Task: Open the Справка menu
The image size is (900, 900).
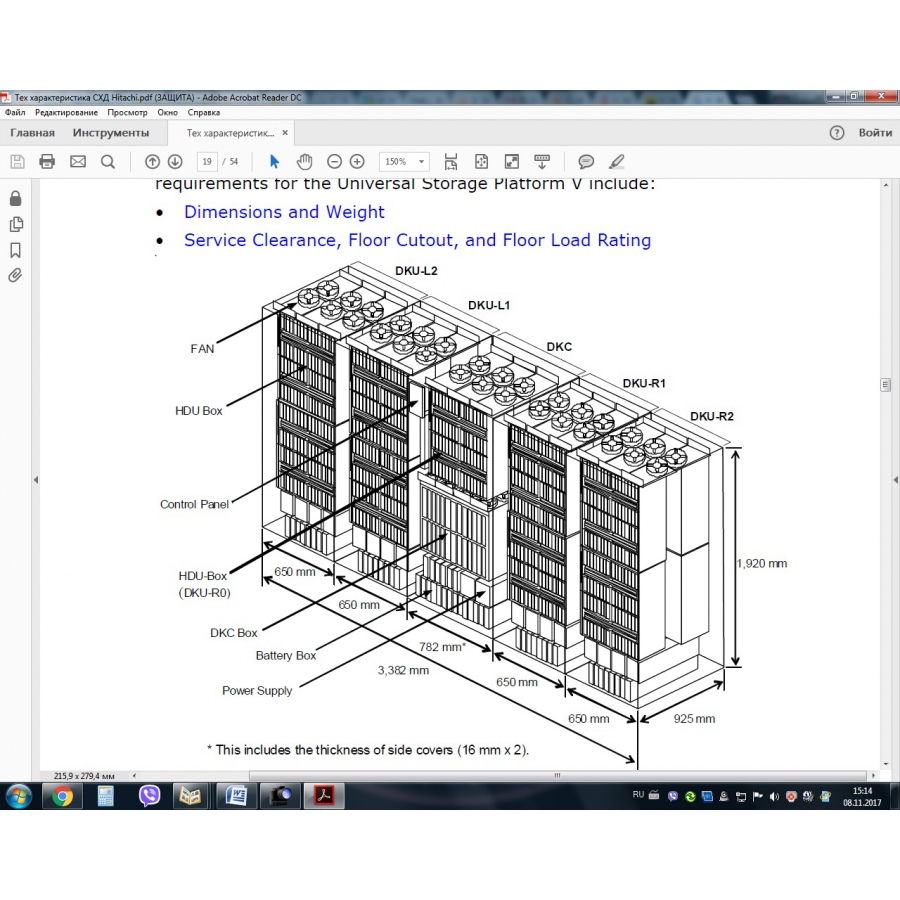Action: tap(204, 112)
